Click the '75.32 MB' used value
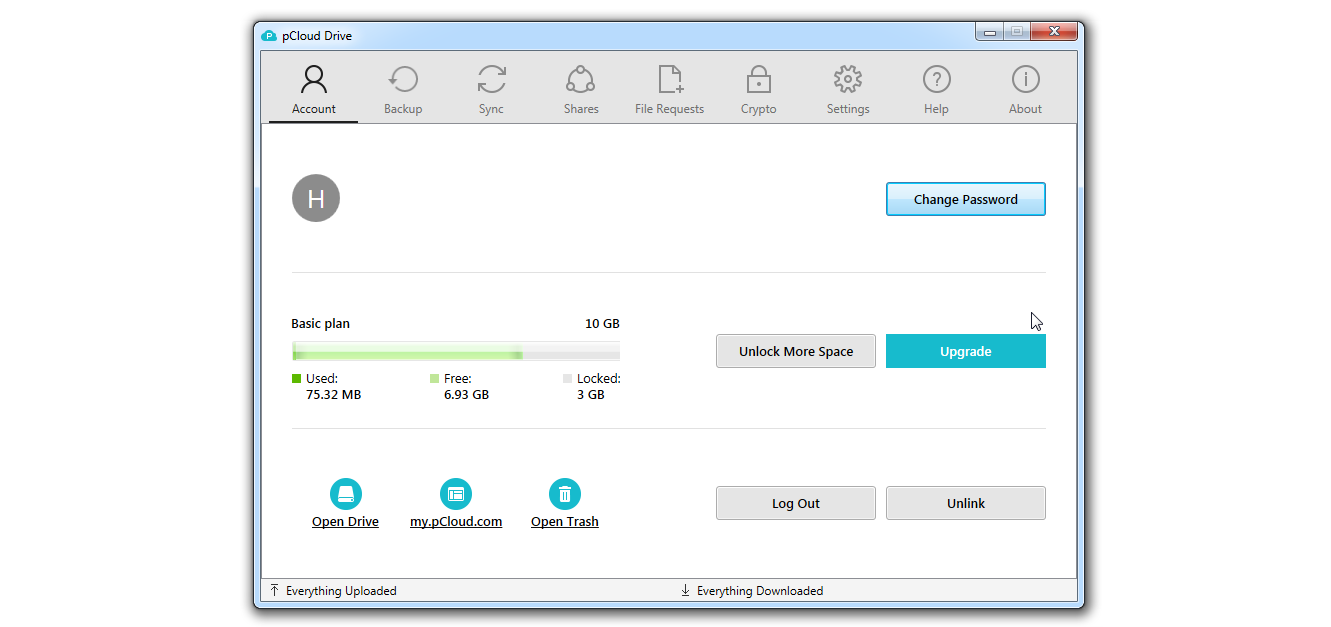Screen dimensions: 1331x627 pyautogui.click(x=333, y=395)
